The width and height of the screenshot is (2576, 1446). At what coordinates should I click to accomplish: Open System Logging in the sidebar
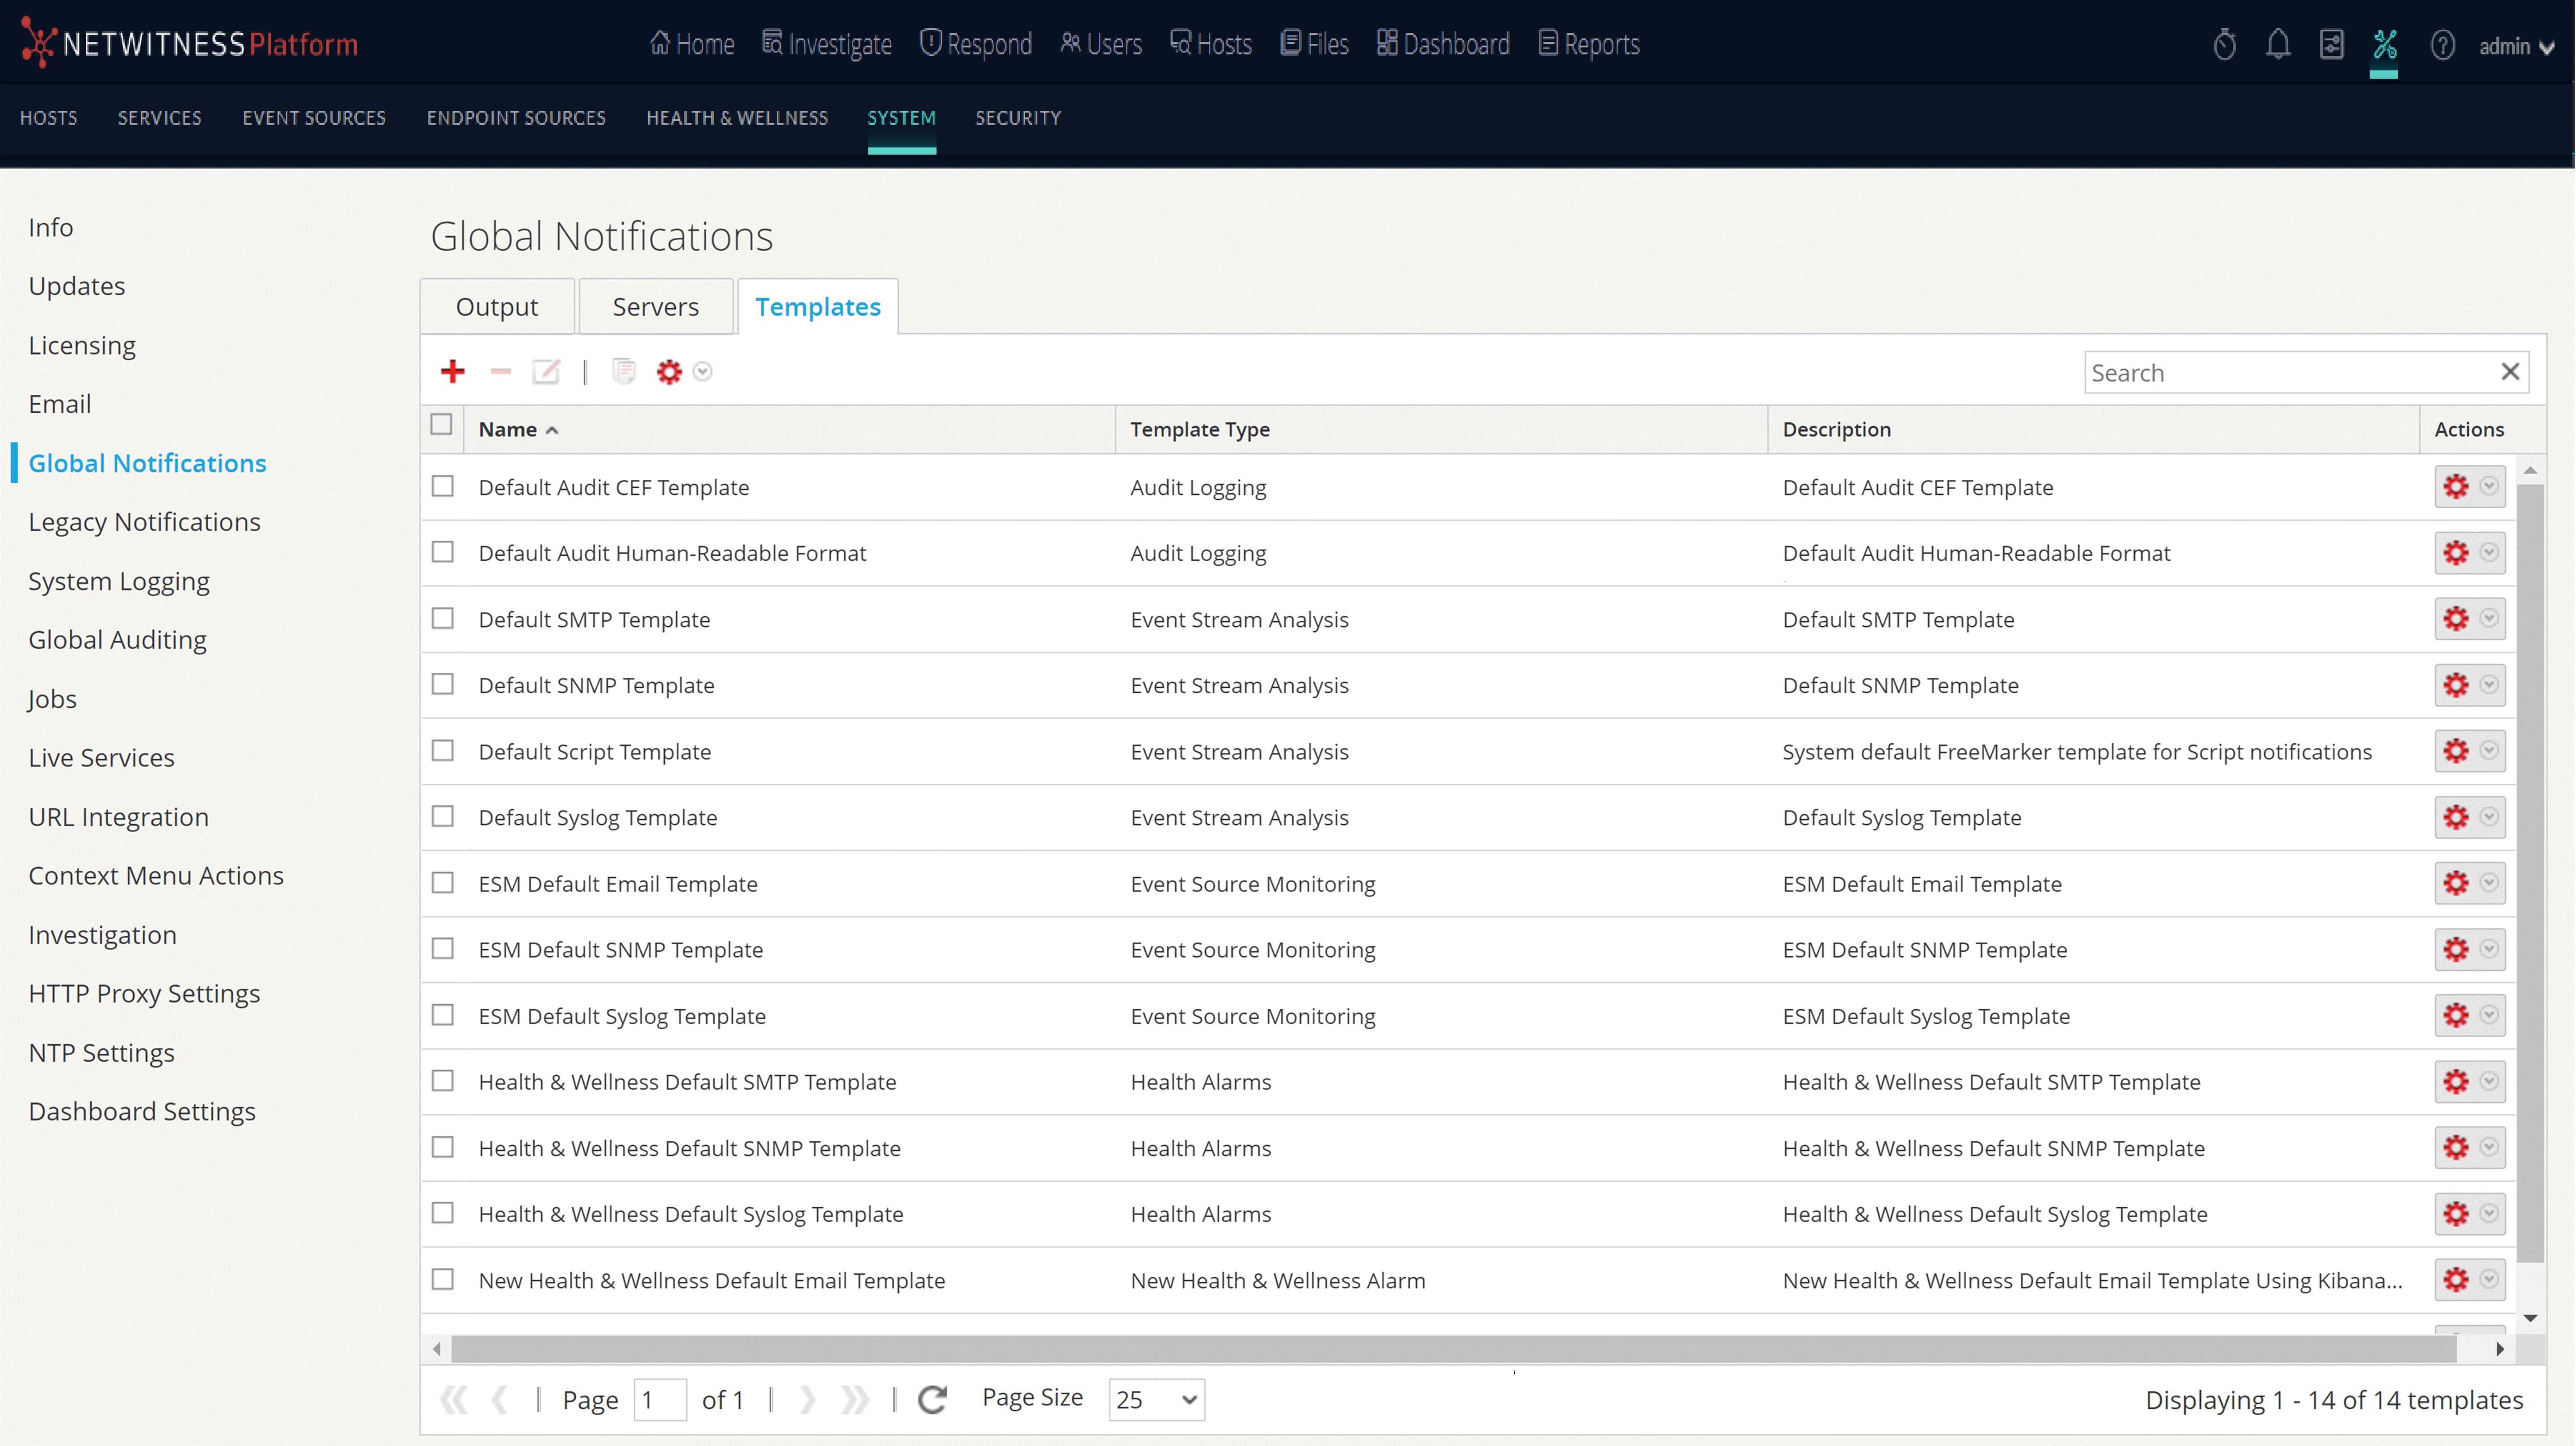point(119,581)
